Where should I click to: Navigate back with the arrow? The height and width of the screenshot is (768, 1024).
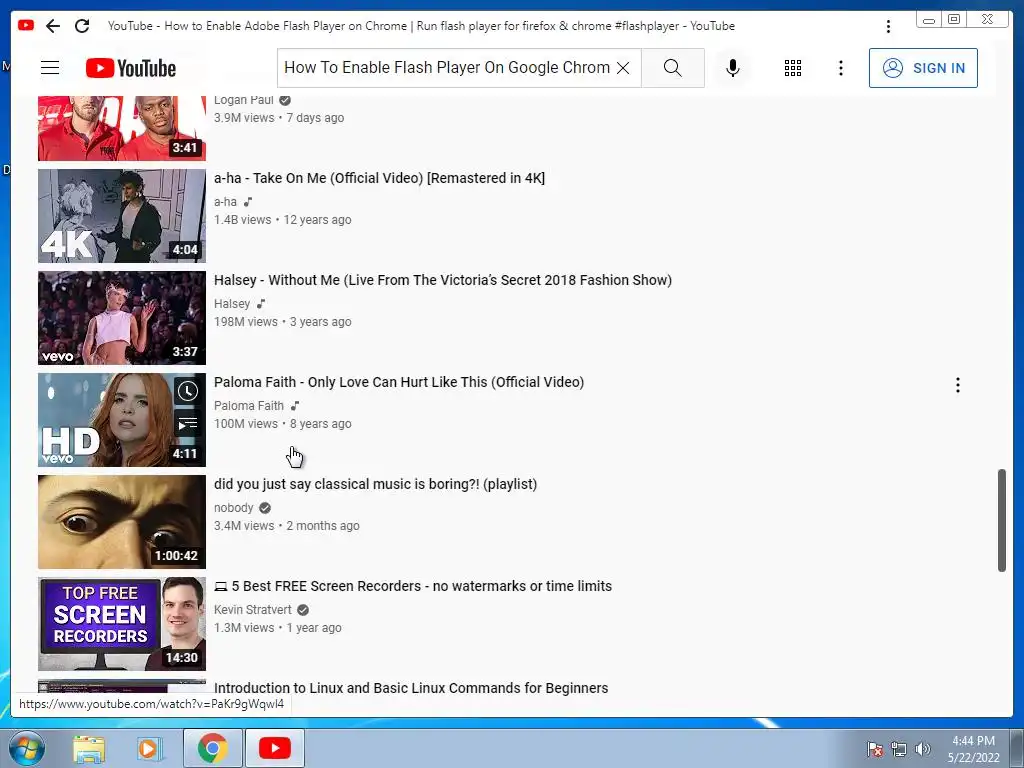click(x=53, y=26)
